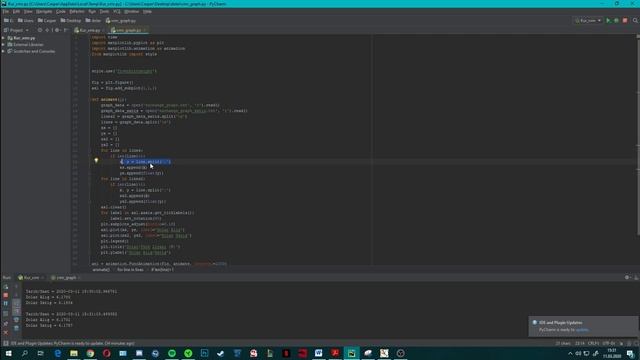Open the run configuration dropdown
Image resolution: width=640 pixels, height=360 pixels.
[x=588, y=20]
